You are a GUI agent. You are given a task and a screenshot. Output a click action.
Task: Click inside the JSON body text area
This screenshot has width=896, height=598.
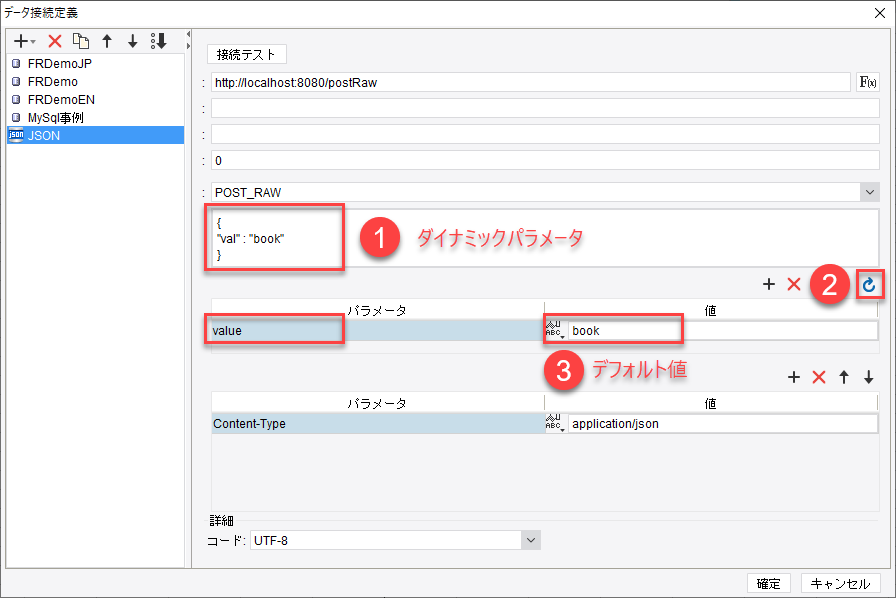point(545,238)
